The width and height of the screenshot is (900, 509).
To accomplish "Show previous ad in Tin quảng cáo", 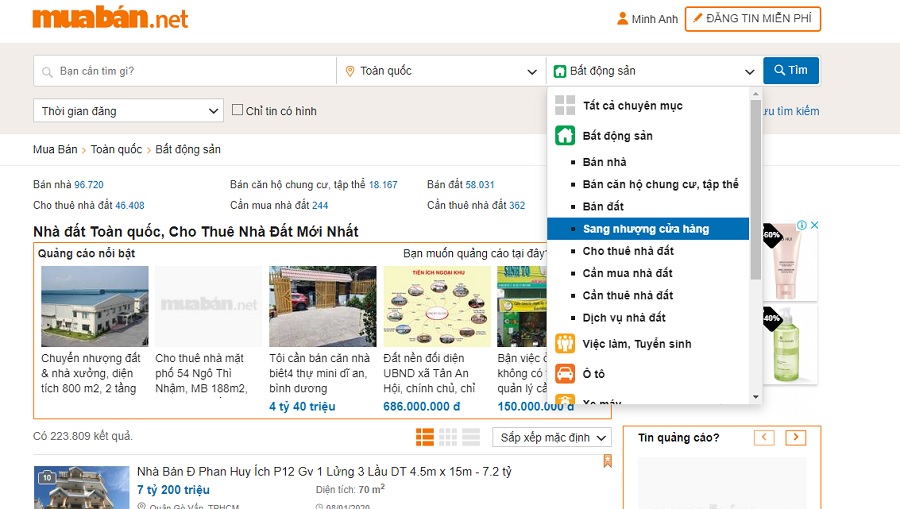I will pyautogui.click(x=764, y=437).
